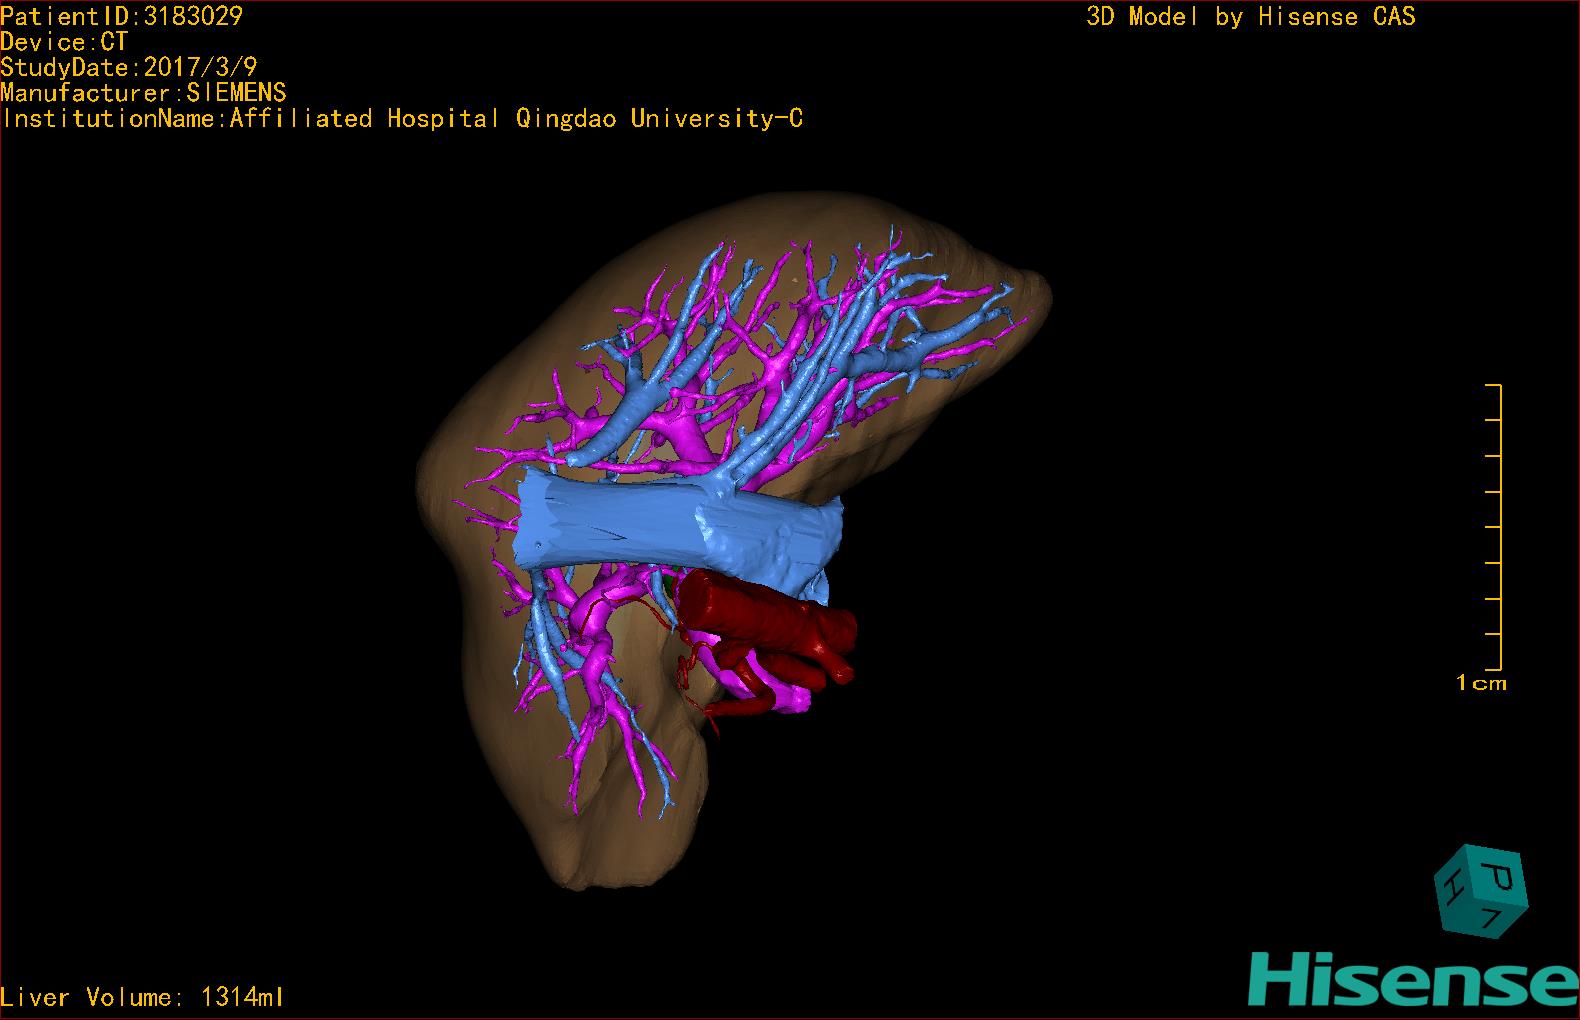Click the InstitutionName text line

(402, 119)
